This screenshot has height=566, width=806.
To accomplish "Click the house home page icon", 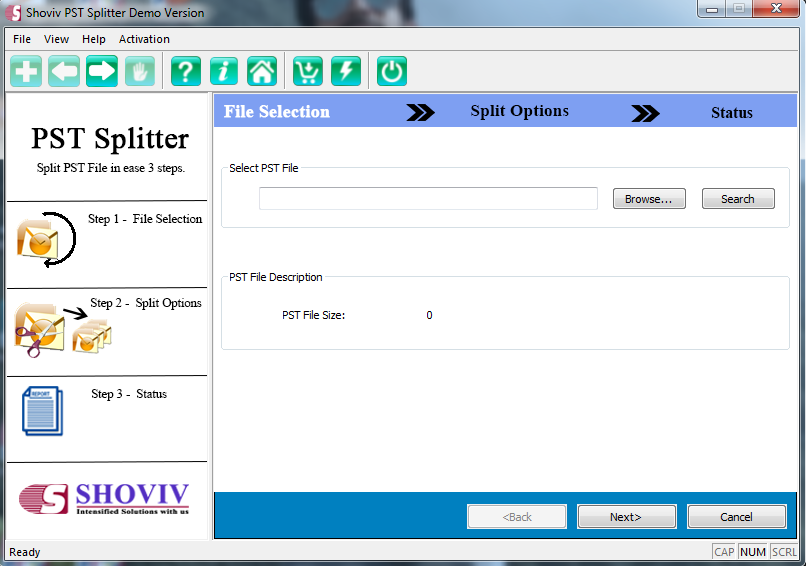I will click(x=262, y=72).
